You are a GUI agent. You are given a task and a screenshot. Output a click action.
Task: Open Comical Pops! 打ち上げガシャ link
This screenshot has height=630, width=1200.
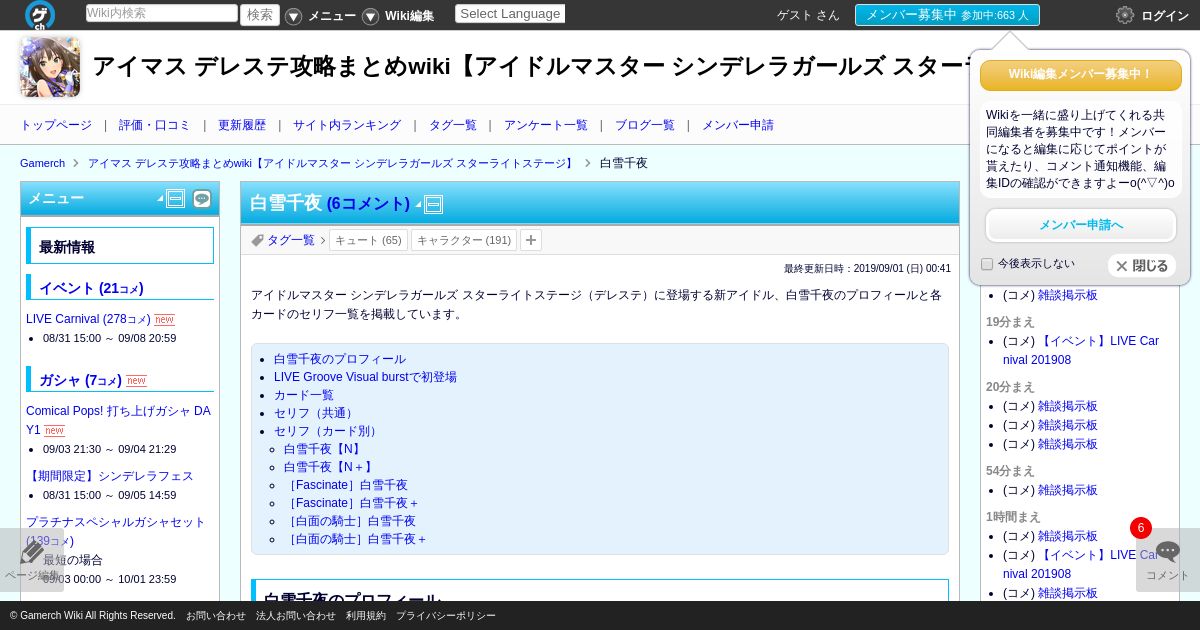point(118,420)
